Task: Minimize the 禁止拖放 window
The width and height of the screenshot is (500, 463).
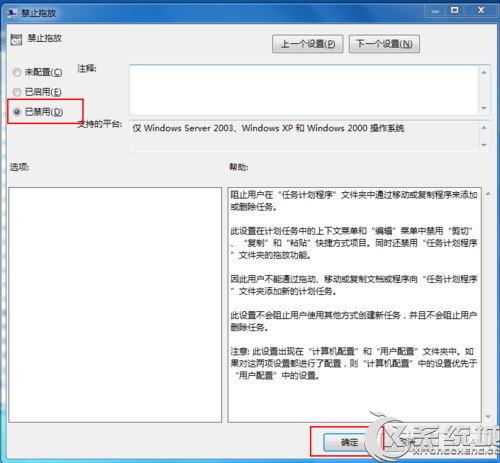Action: tap(435, 10)
